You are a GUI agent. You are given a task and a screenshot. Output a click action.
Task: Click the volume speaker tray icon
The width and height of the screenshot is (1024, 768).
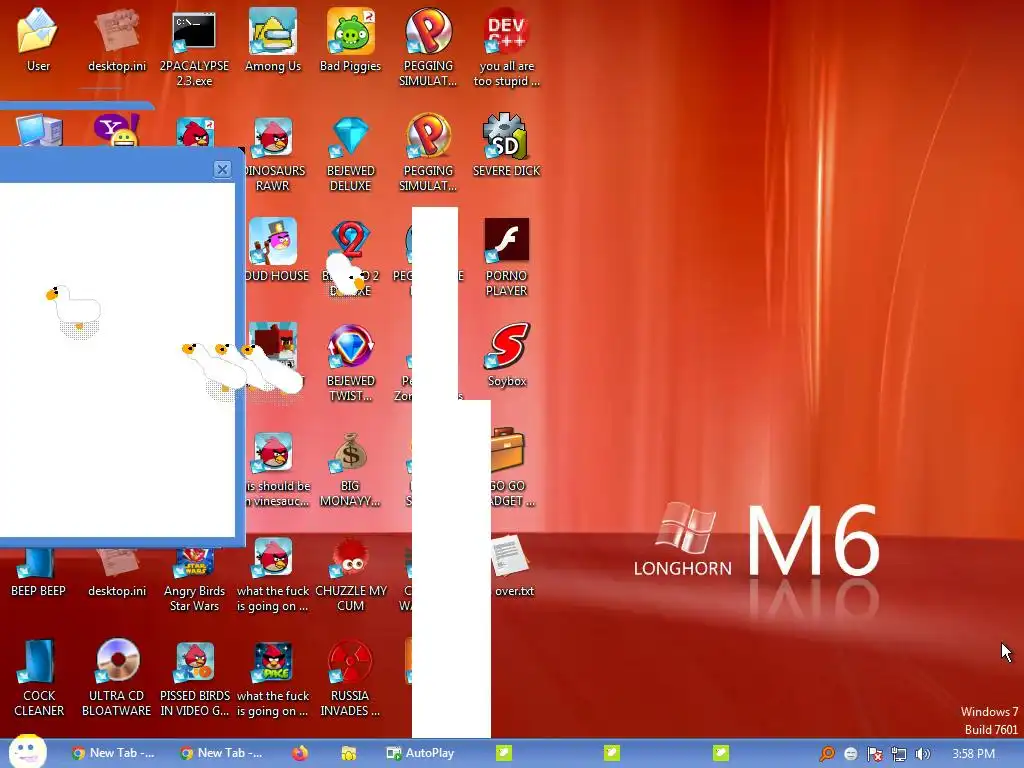click(x=922, y=754)
